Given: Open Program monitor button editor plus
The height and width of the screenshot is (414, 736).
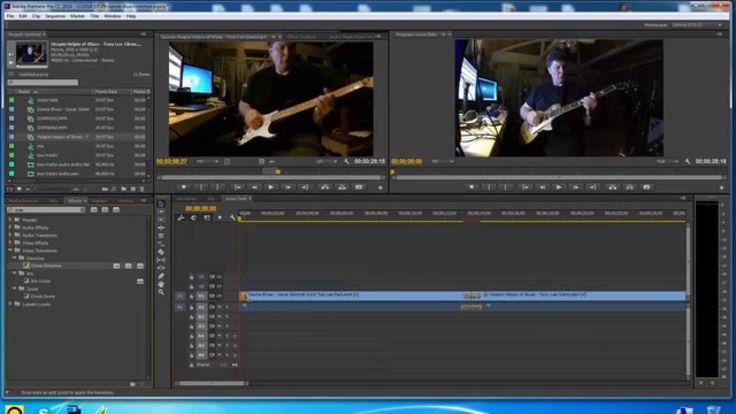Looking at the screenshot, I should pyautogui.click(x=721, y=188).
